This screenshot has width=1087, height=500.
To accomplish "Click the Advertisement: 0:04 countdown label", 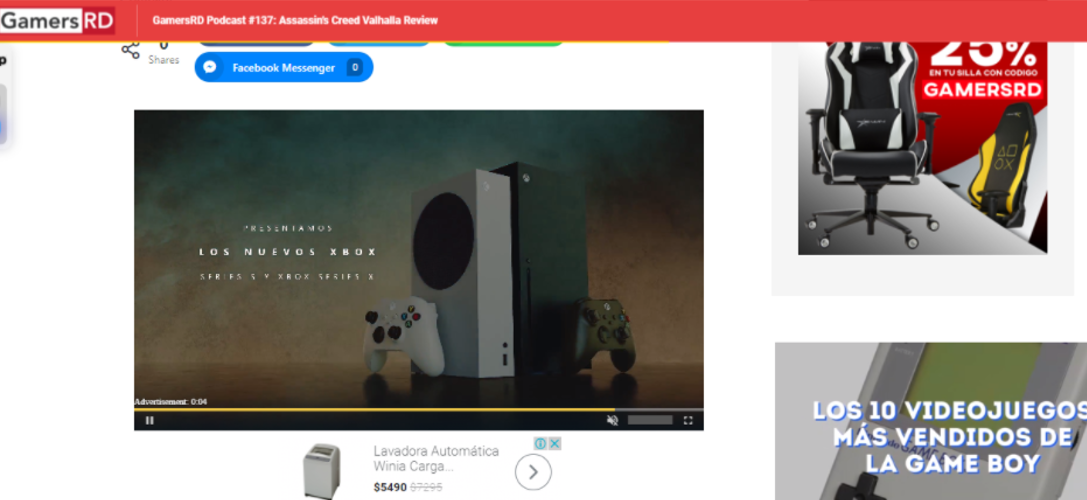I will pos(171,402).
